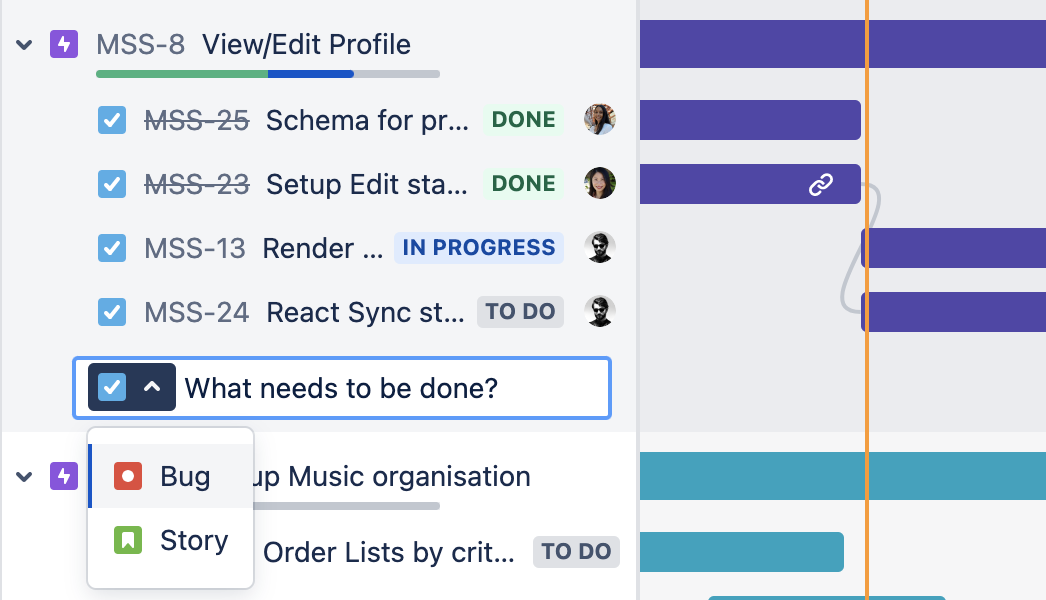Open the MSS-8 View/Edit Profile link
Screen dimensions: 1046x600
tap(252, 44)
